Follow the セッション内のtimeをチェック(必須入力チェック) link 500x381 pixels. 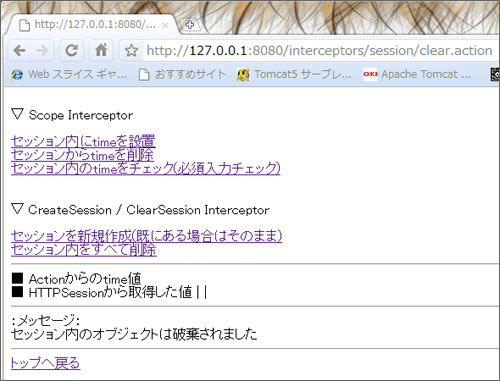coord(146,169)
